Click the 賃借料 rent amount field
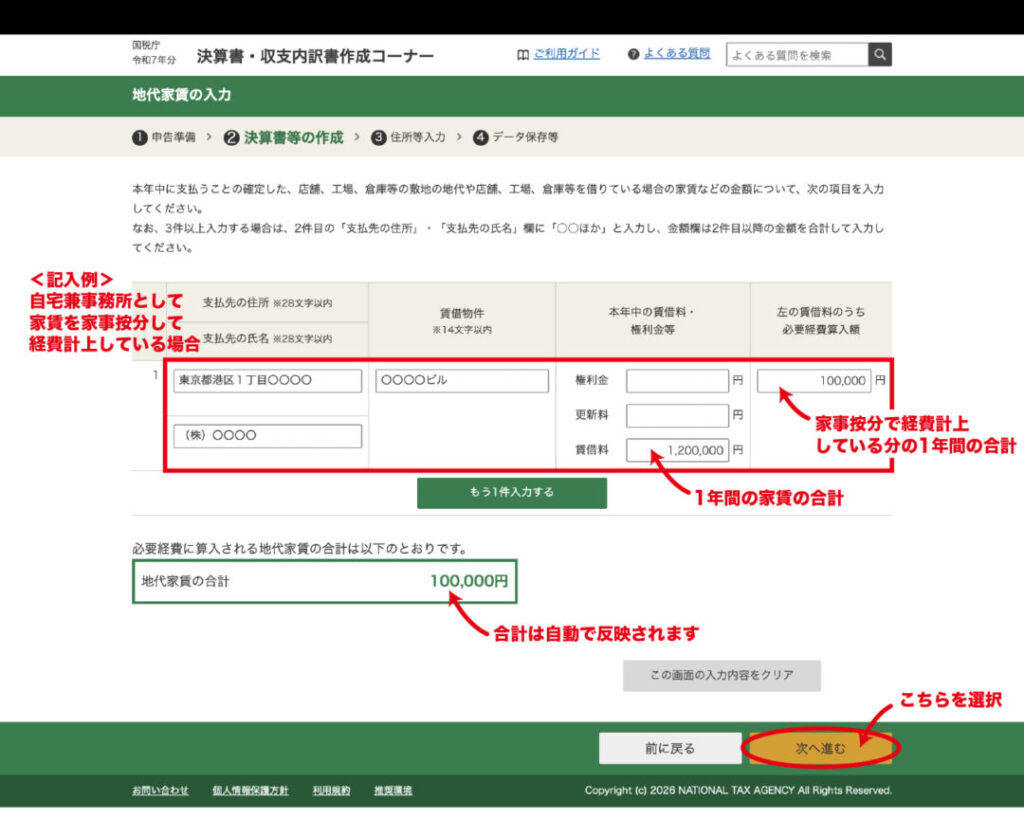Image resolution: width=1024 pixels, height=819 pixels. tap(678, 450)
